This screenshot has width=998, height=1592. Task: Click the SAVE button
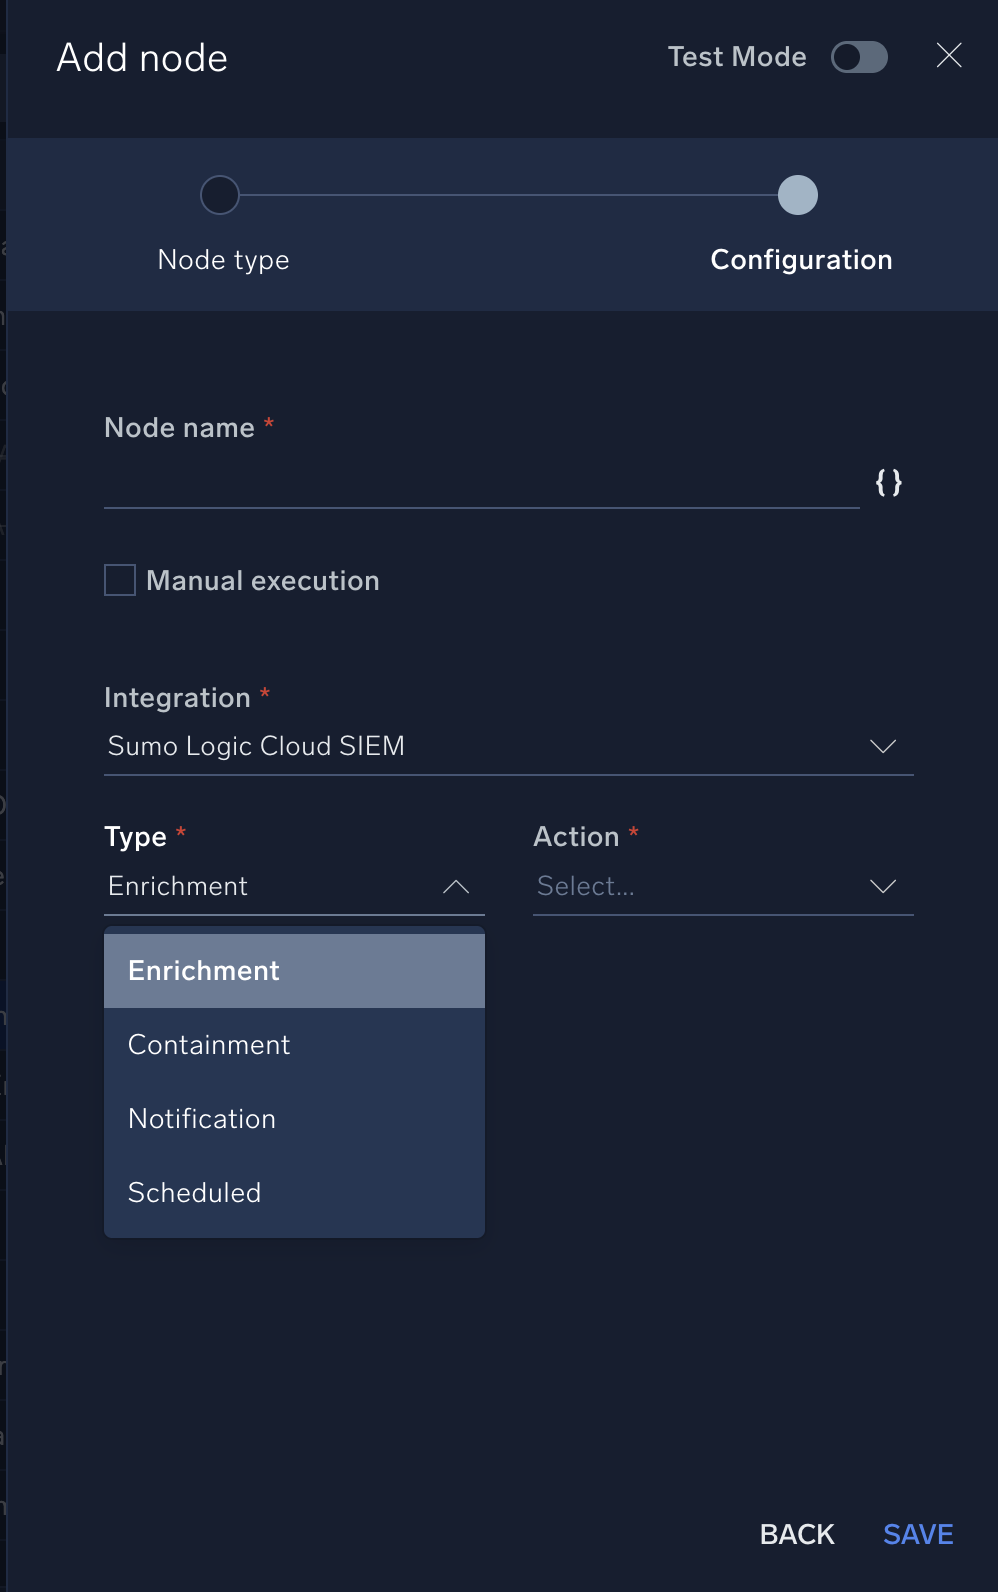pos(917,1534)
